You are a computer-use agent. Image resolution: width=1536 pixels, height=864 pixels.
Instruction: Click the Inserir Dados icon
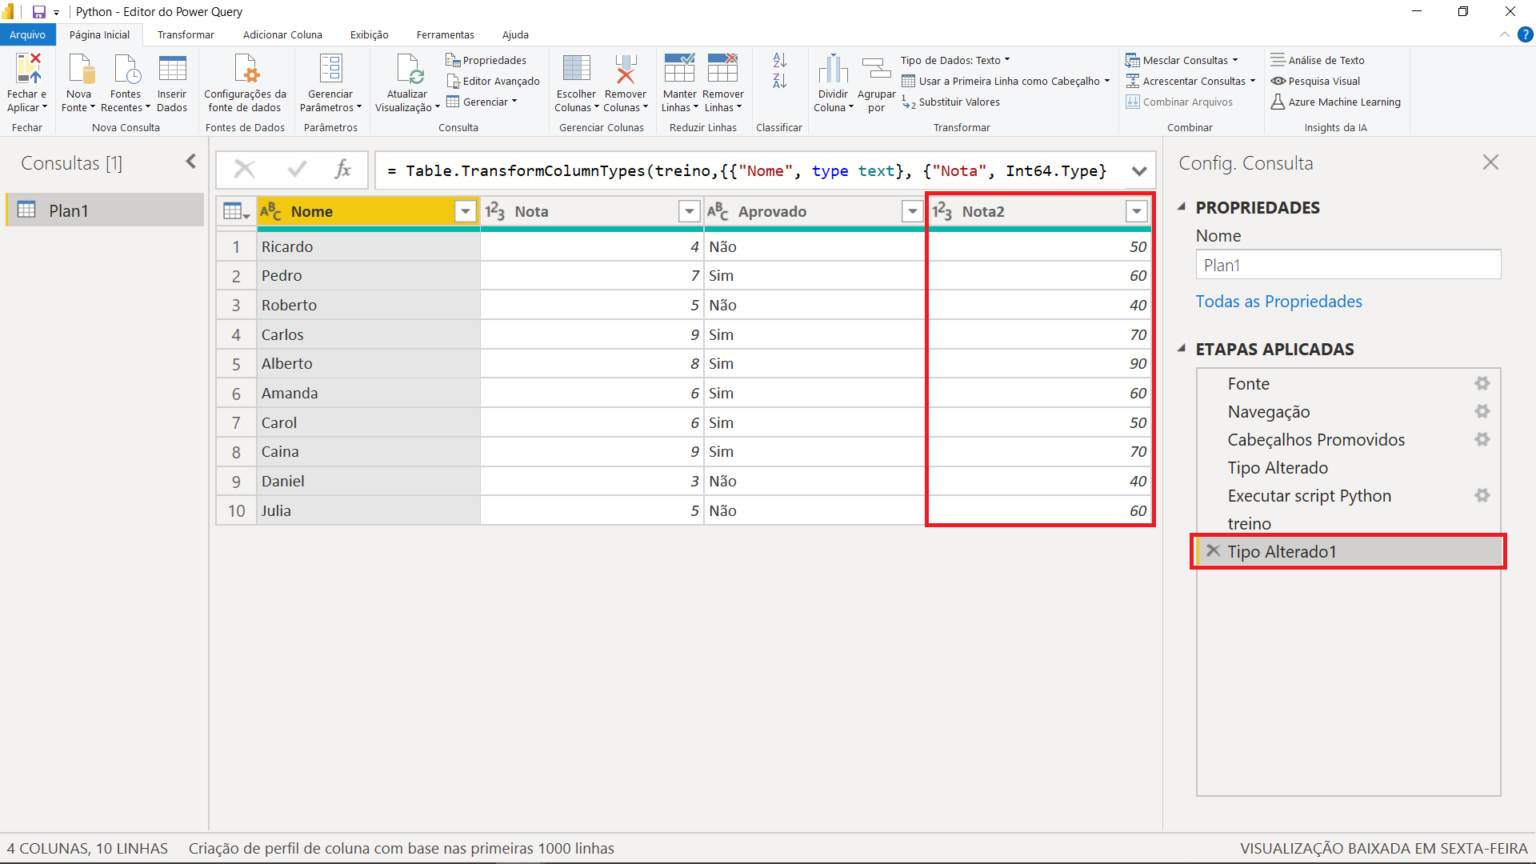click(172, 69)
